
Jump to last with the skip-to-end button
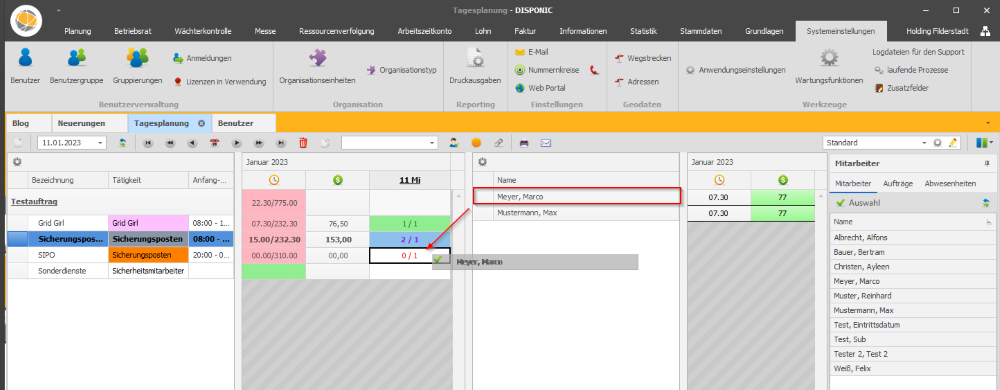coord(281,143)
